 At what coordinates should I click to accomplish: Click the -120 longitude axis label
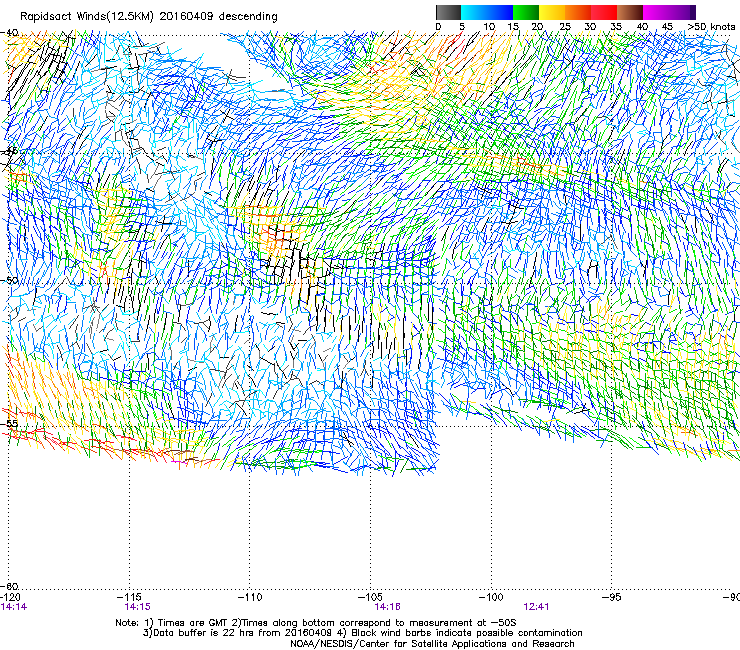pos(10,598)
